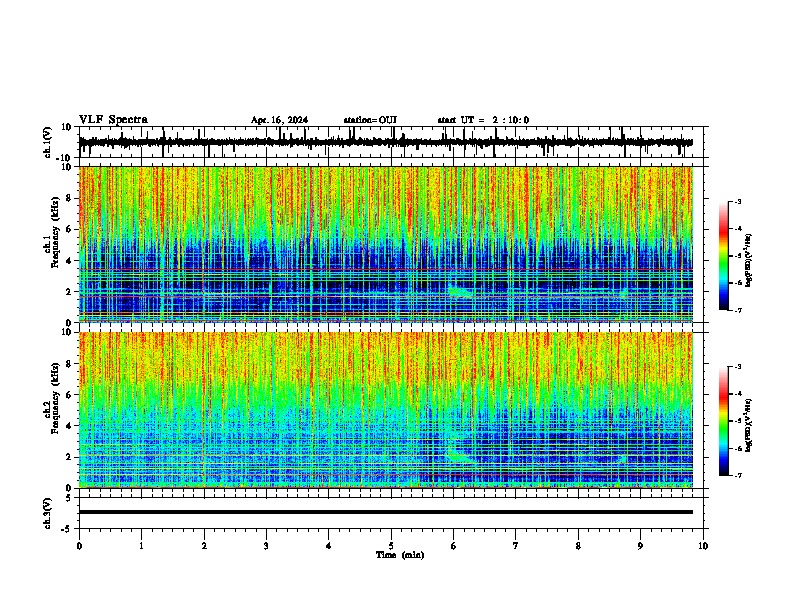This screenshot has height=612, width=792.
Task: Click the "ch.1(V)" waveform axis label
Action: click(x=48, y=142)
